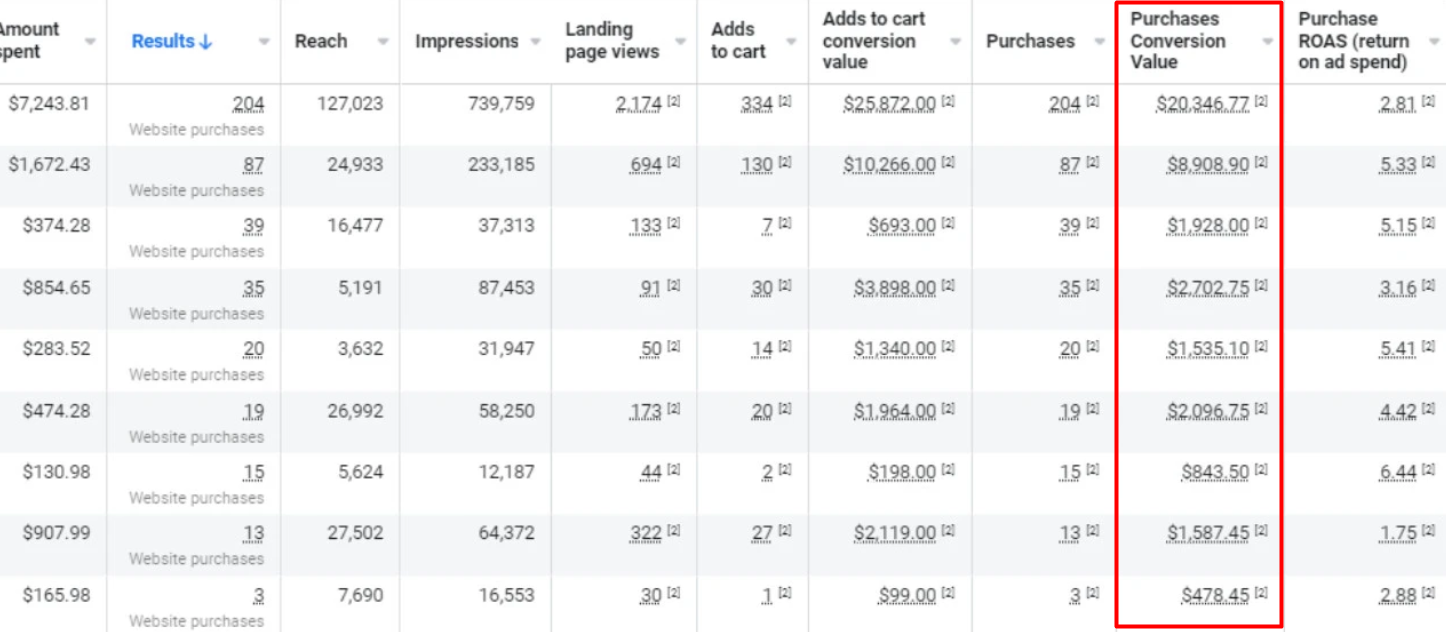Open Landing page views column dropdown arrow

click(x=680, y=42)
